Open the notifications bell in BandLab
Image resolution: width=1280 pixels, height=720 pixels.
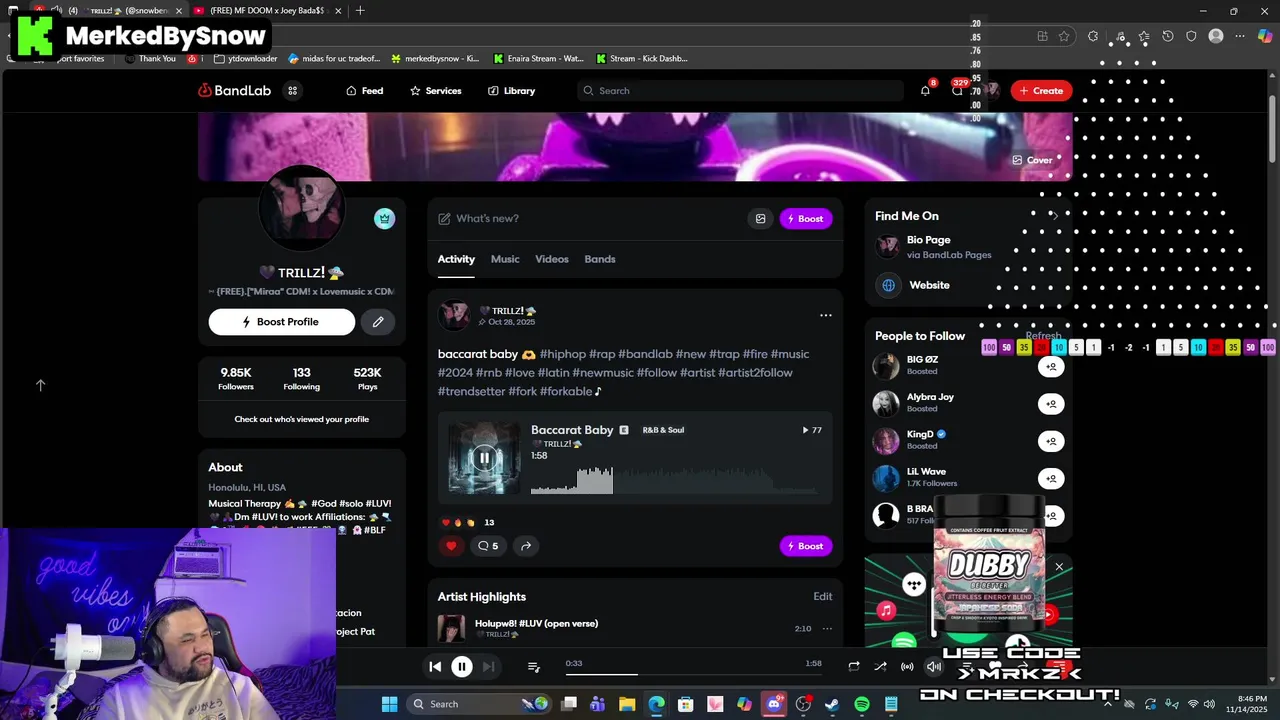click(925, 91)
